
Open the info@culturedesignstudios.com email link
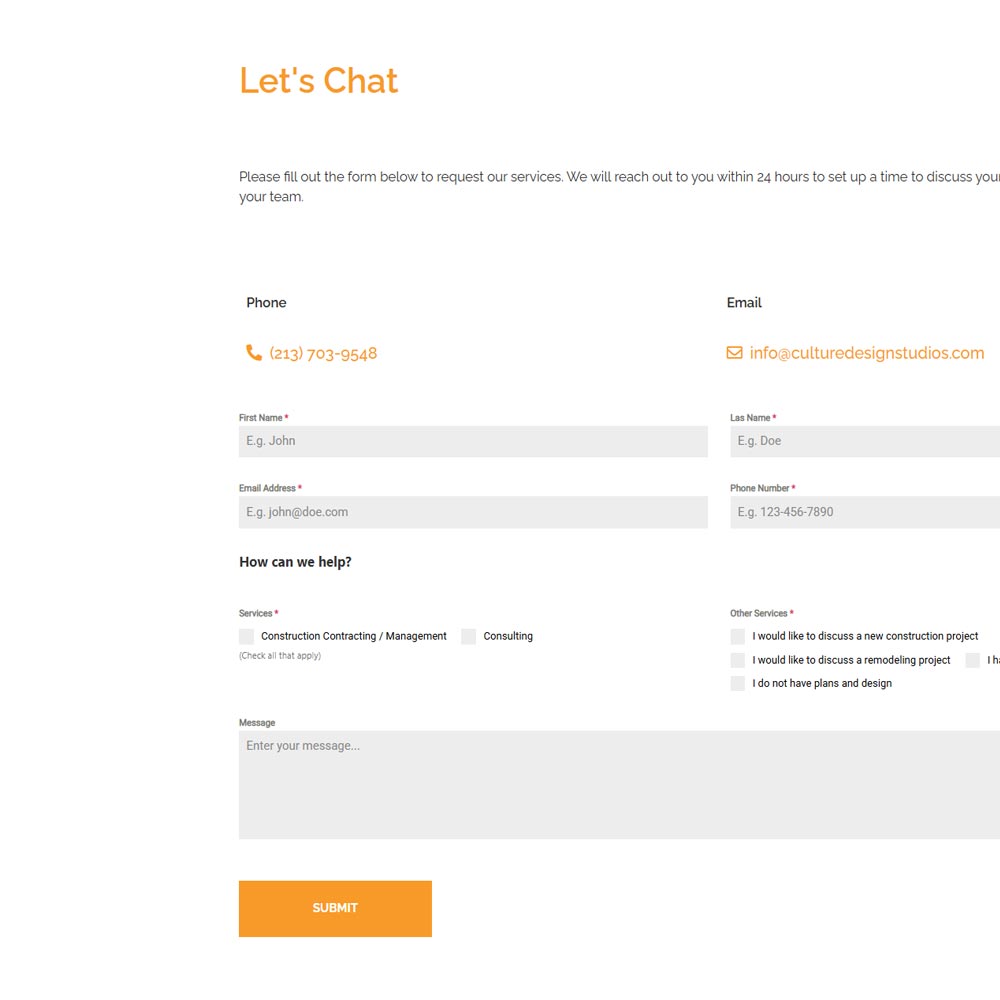(x=867, y=353)
